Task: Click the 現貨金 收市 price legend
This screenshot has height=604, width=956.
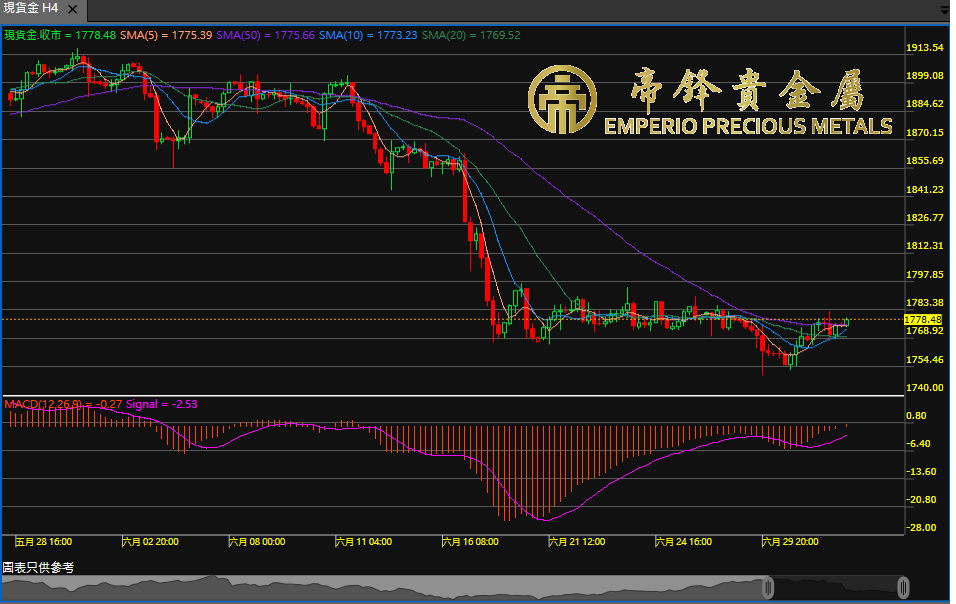Action: 60,35
